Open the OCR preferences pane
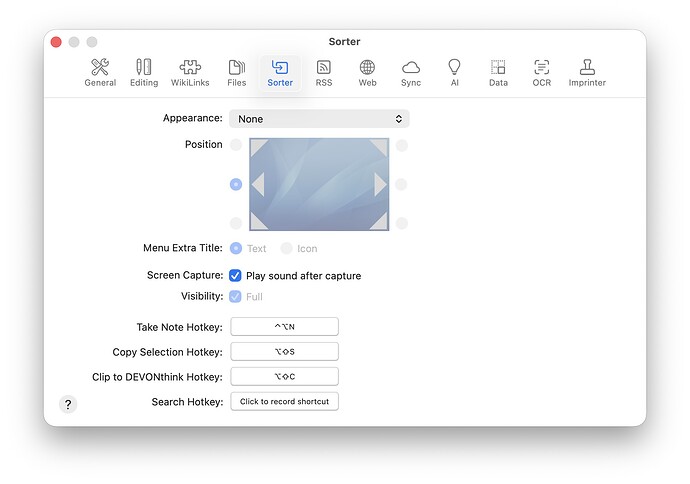690x484 pixels. 542,73
